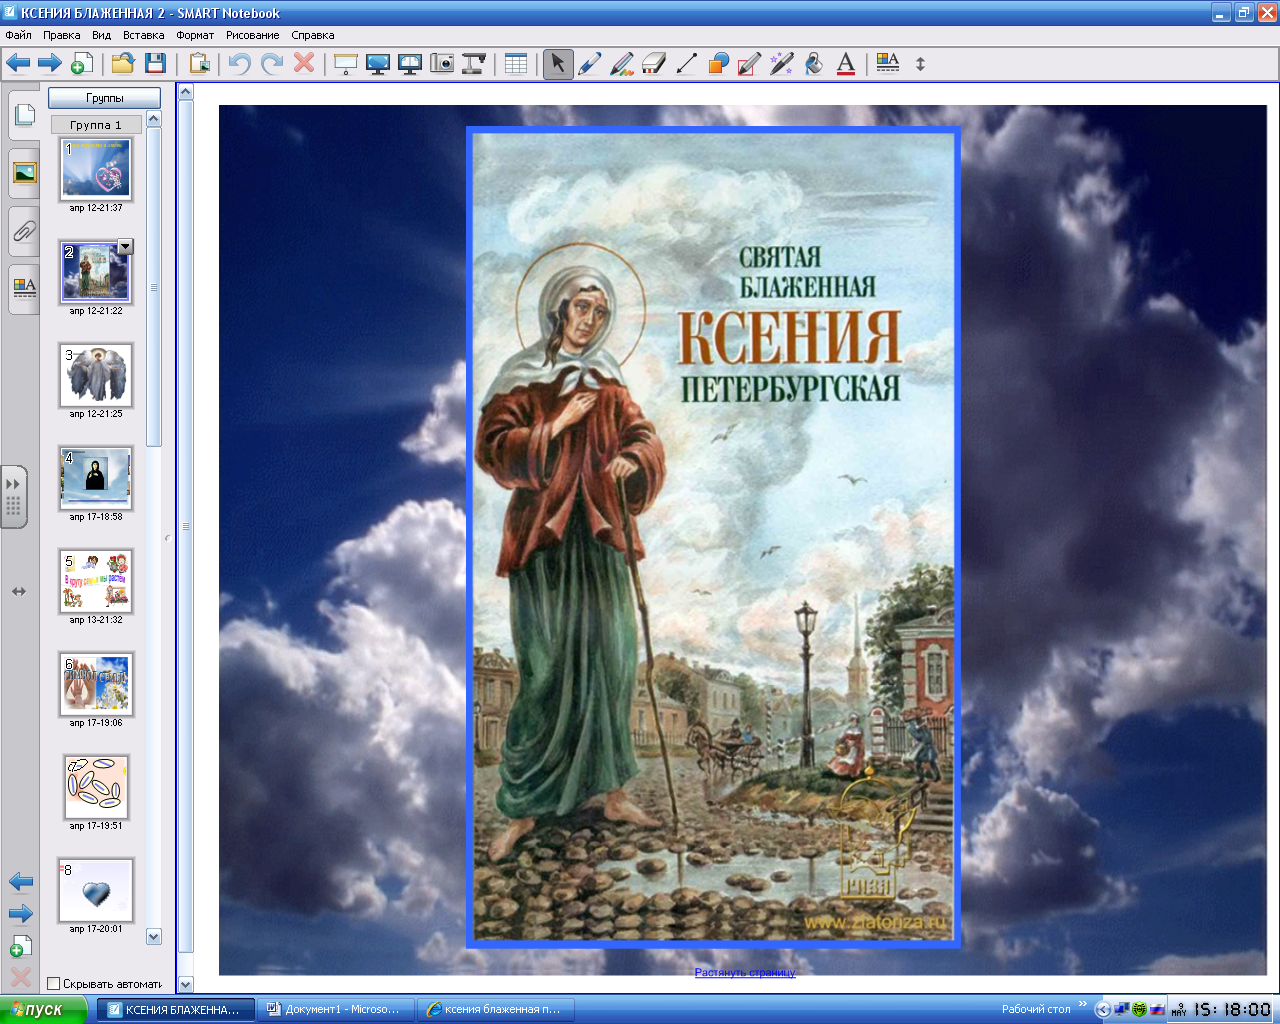The width and height of the screenshot is (1280, 1024).
Task: Select the Fill bucket tool
Action: 814,64
